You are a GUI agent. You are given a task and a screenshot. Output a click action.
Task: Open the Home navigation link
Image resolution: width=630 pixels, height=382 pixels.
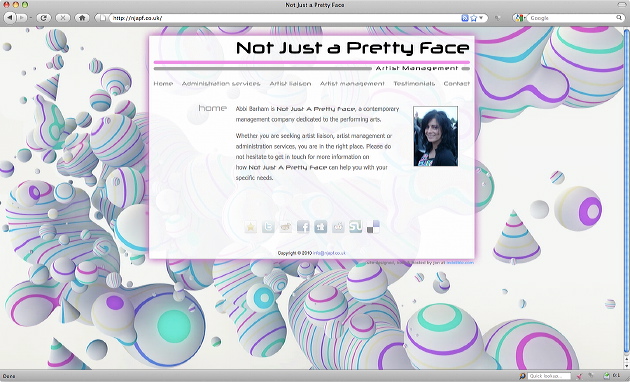coord(163,84)
